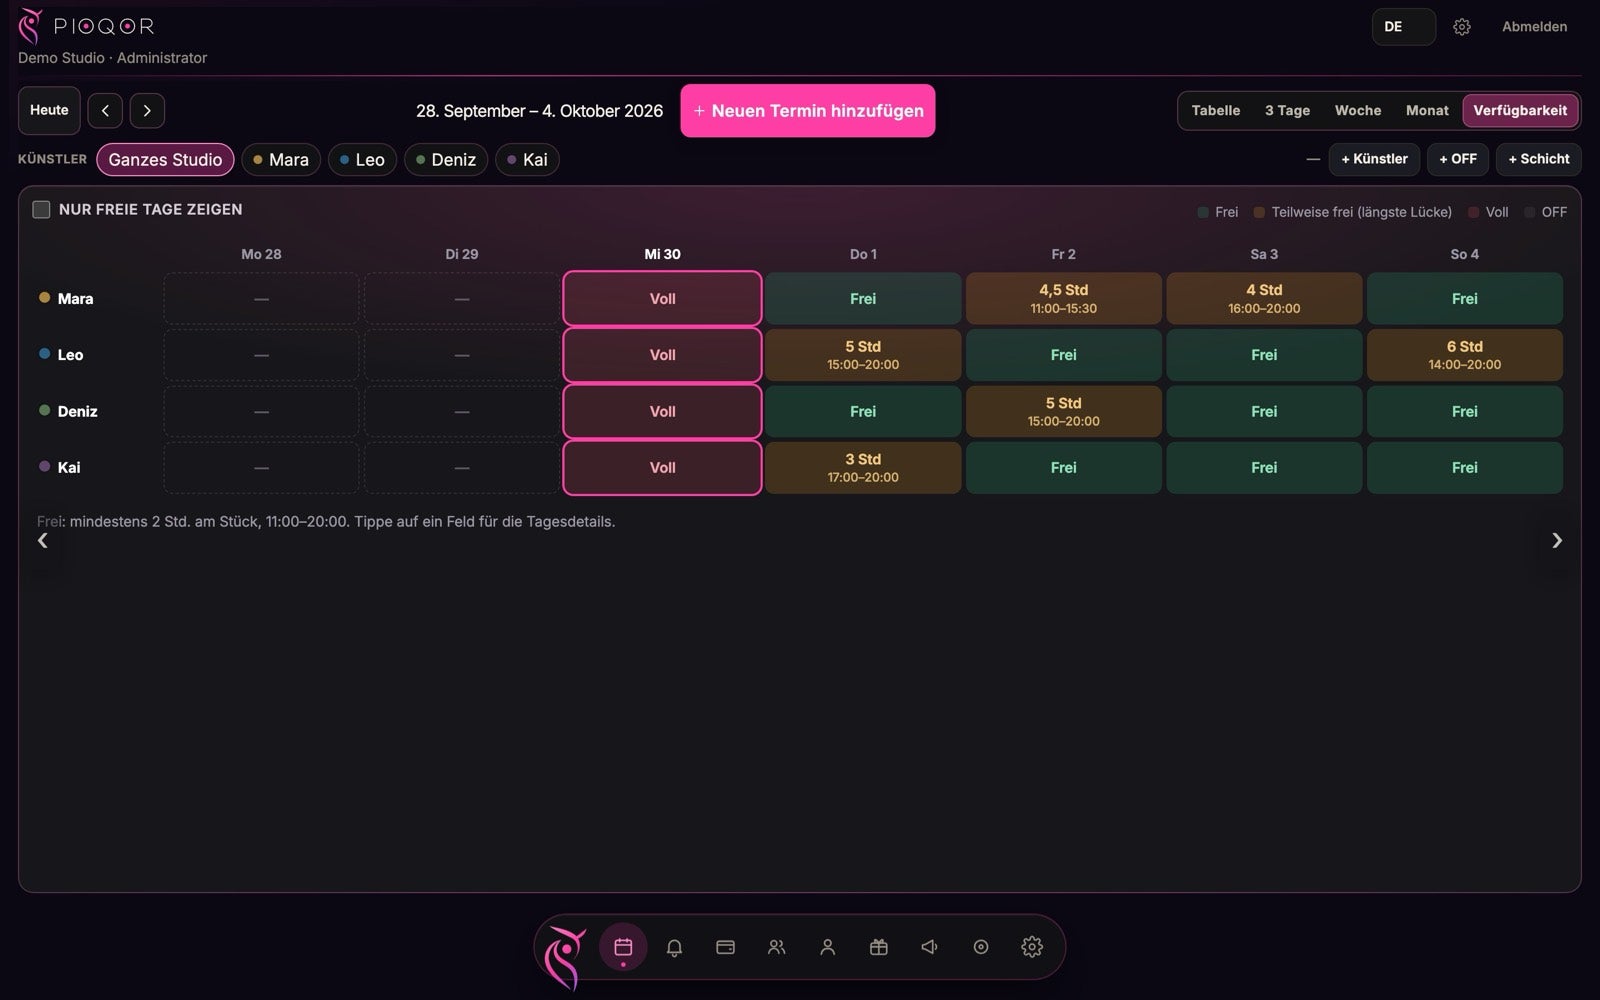Click Neuen Termin hinzufügen button
This screenshot has height=1000, width=1600.
click(x=808, y=111)
